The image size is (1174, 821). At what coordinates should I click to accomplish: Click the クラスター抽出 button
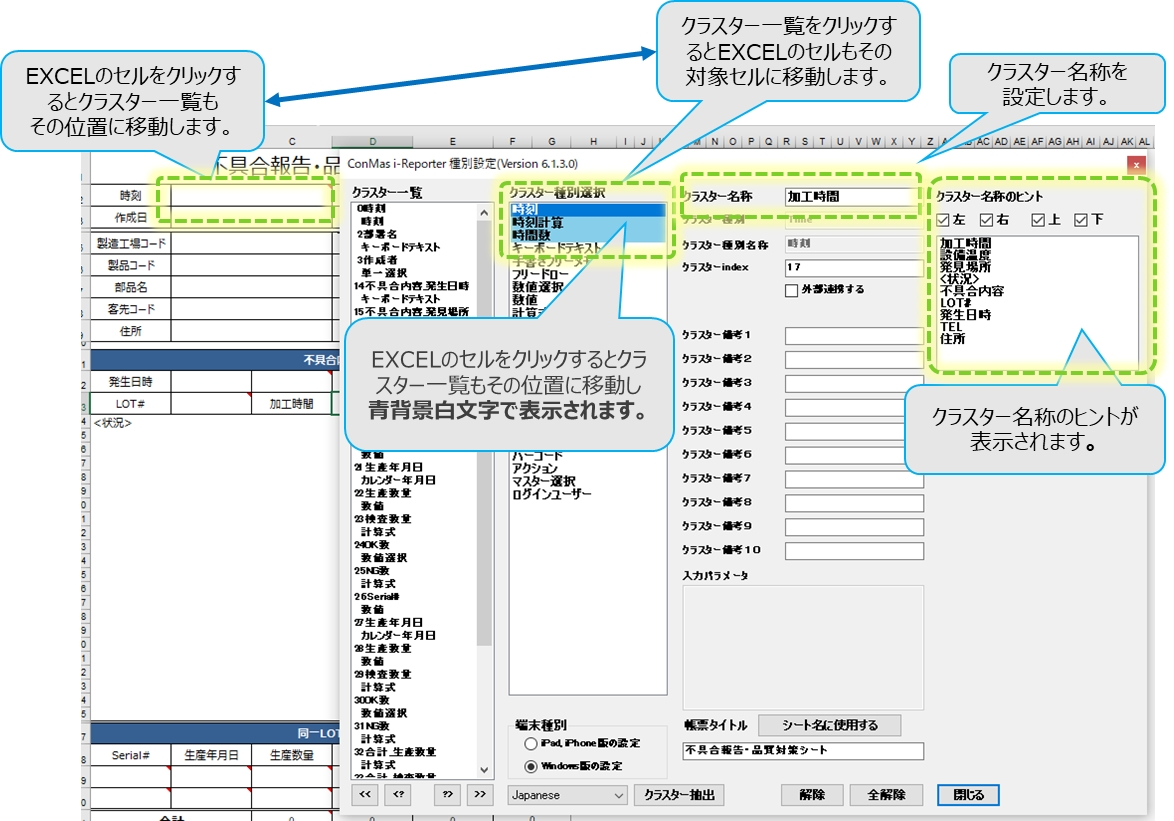678,795
